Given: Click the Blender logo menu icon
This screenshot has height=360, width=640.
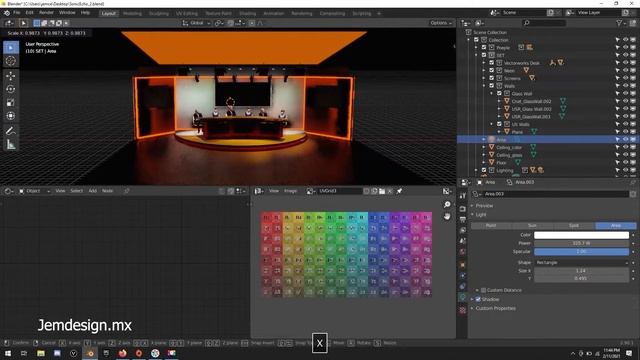Looking at the screenshot, I should click(x=7, y=13).
